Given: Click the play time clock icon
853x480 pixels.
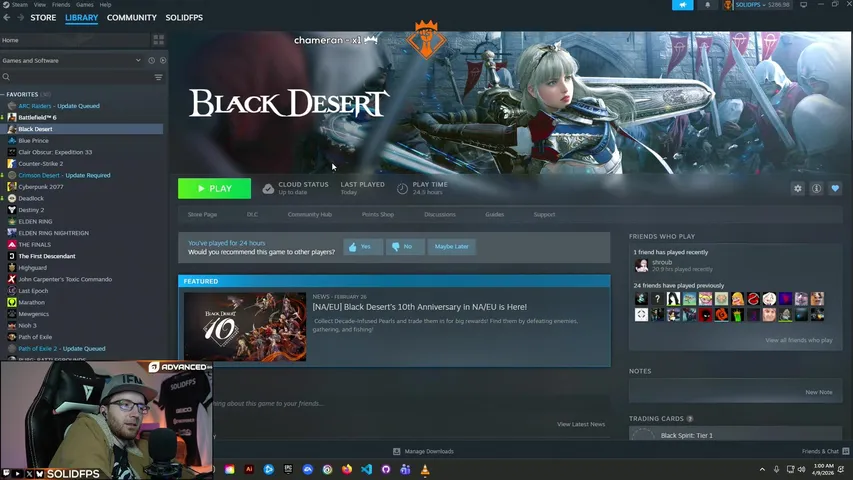Looking at the screenshot, I should pos(402,188).
